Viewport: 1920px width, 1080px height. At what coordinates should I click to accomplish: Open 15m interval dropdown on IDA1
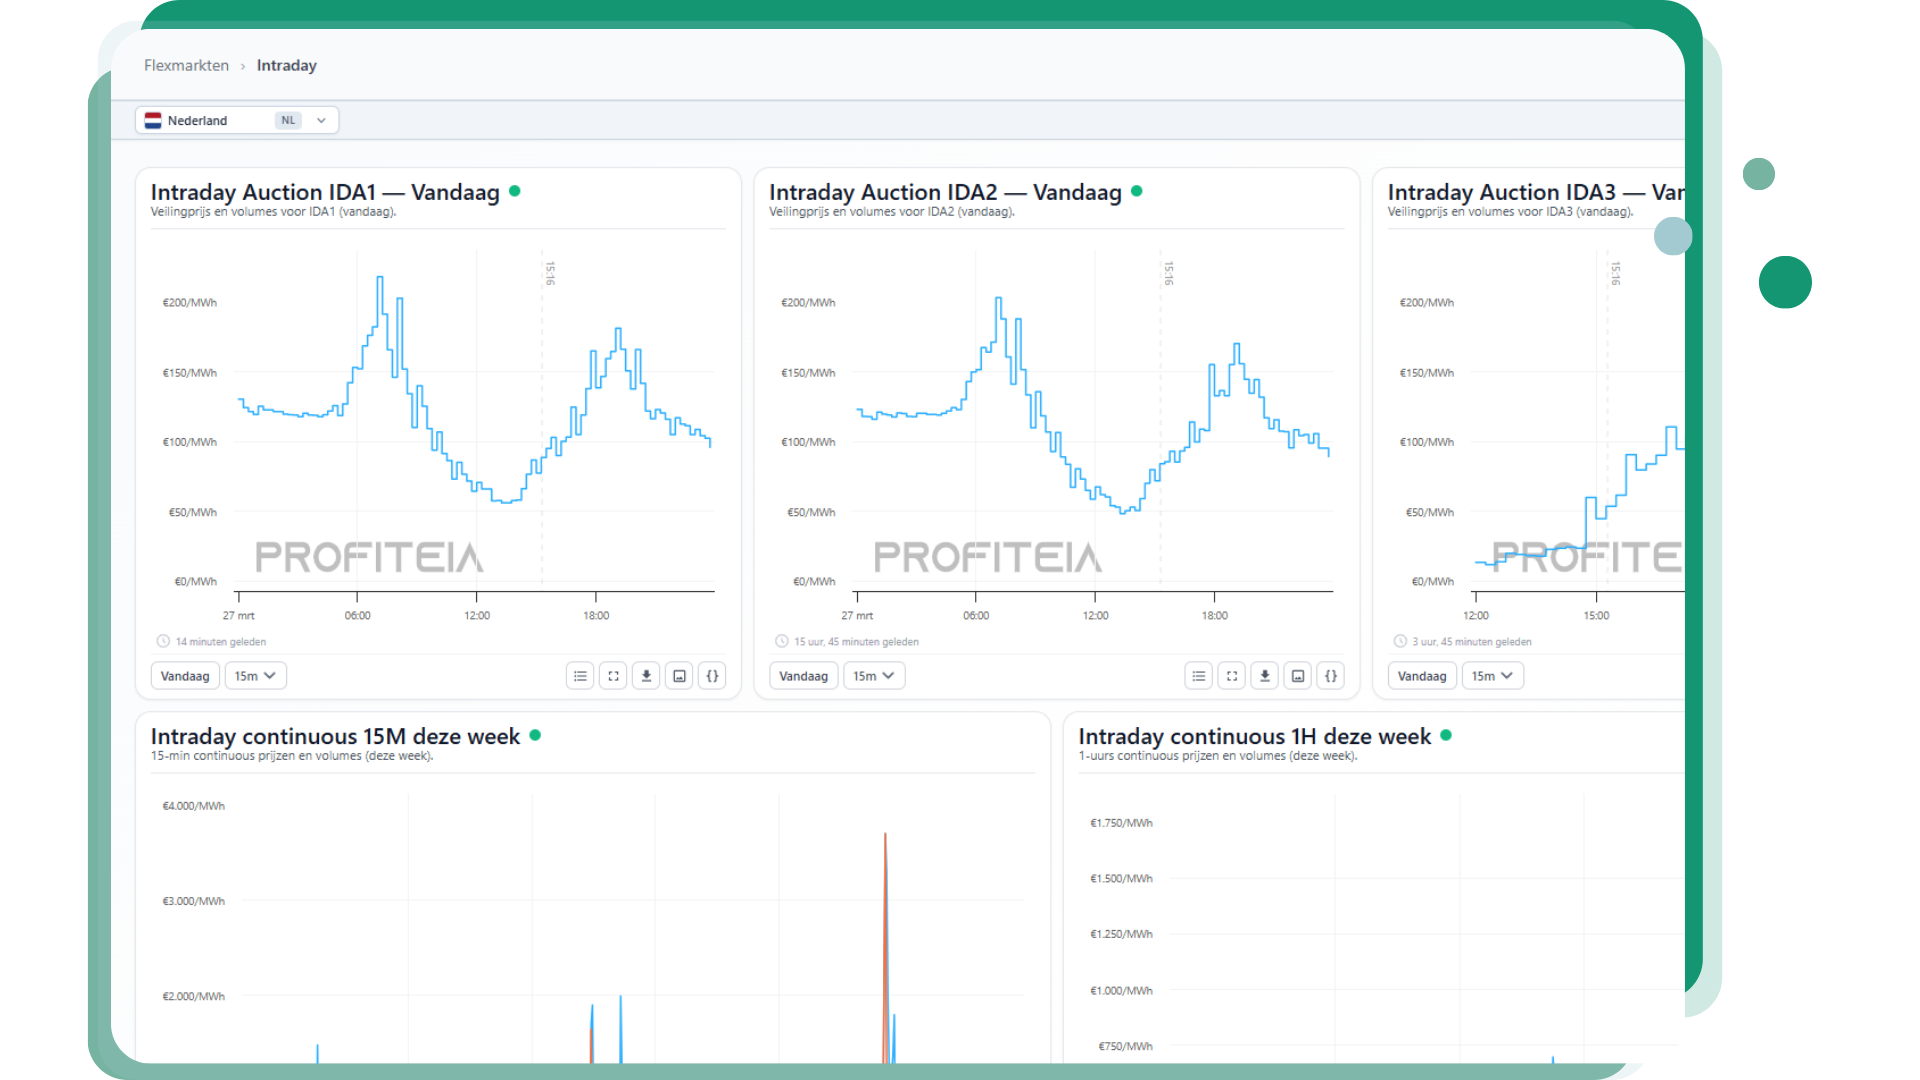255,676
